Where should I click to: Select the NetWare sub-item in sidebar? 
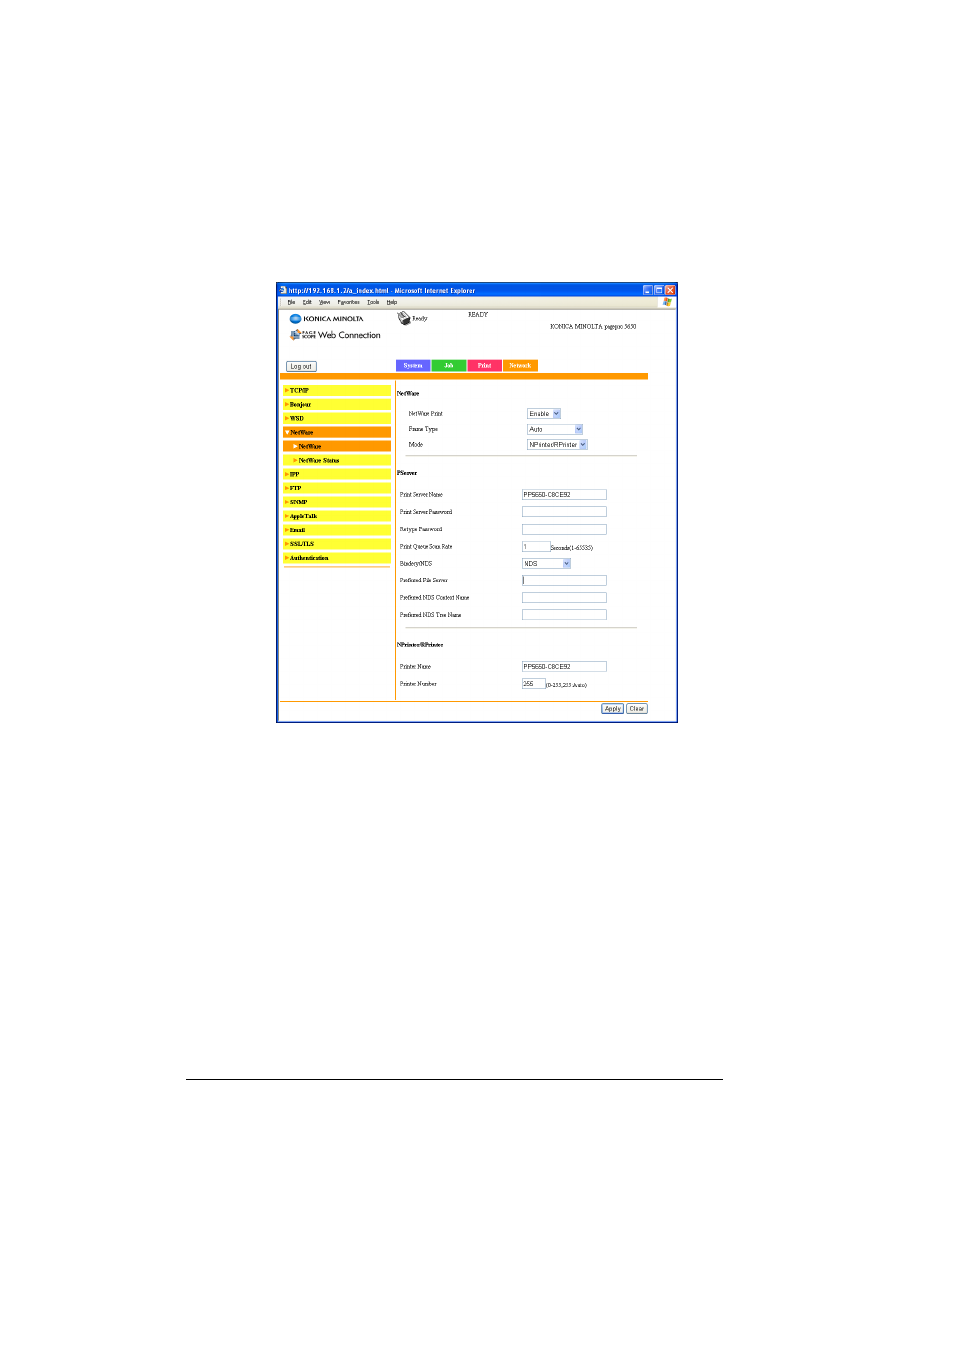click(x=337, y=447)
